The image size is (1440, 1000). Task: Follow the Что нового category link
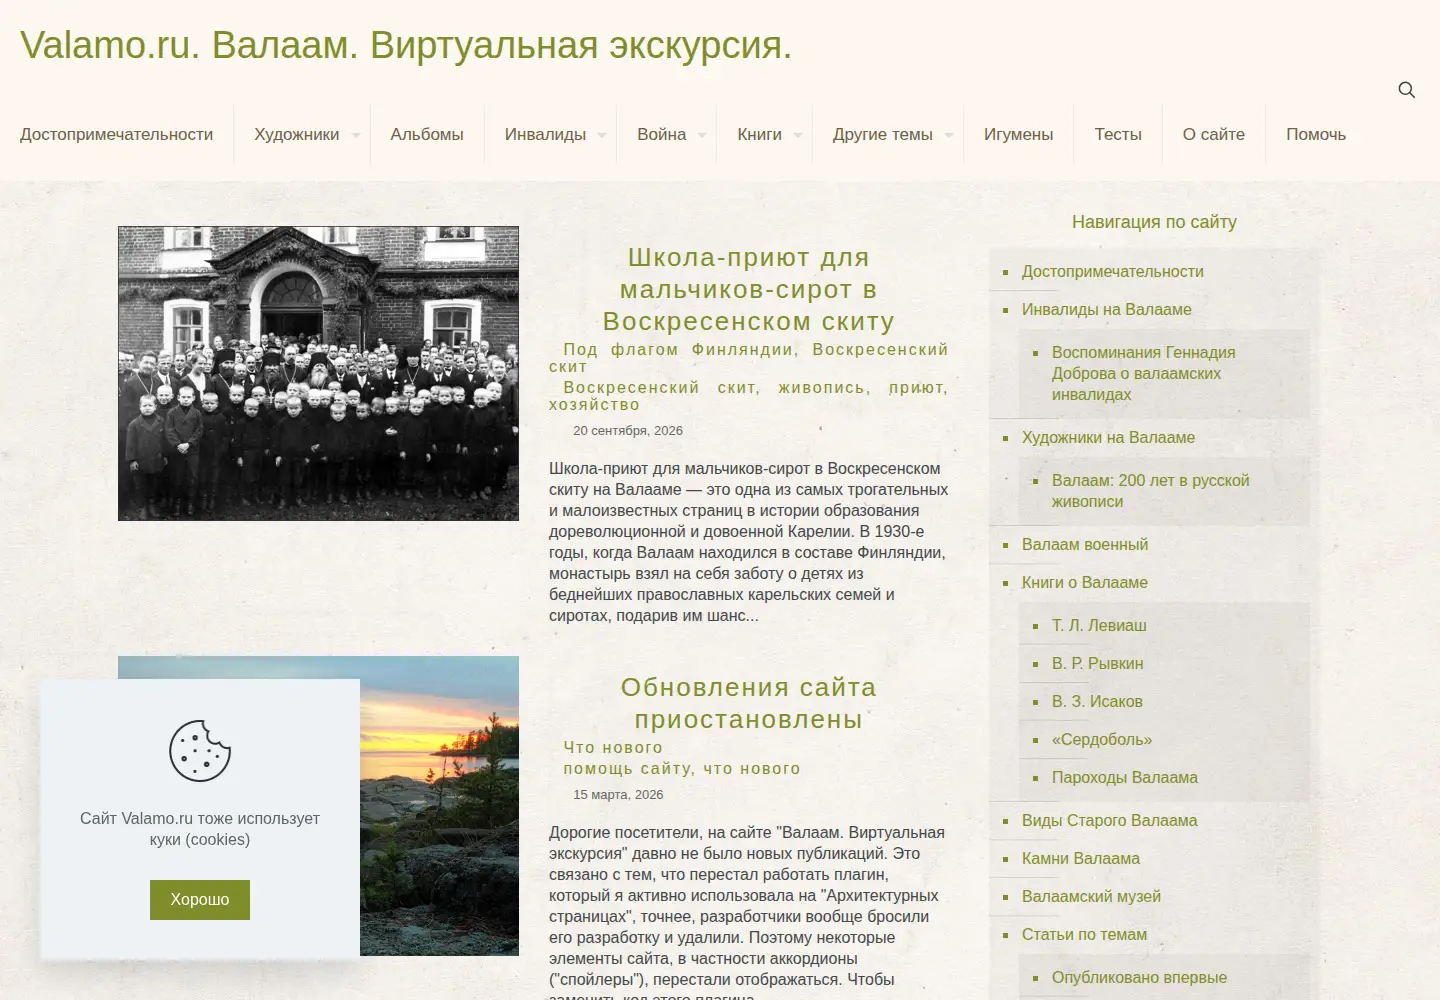click(613, 747)
